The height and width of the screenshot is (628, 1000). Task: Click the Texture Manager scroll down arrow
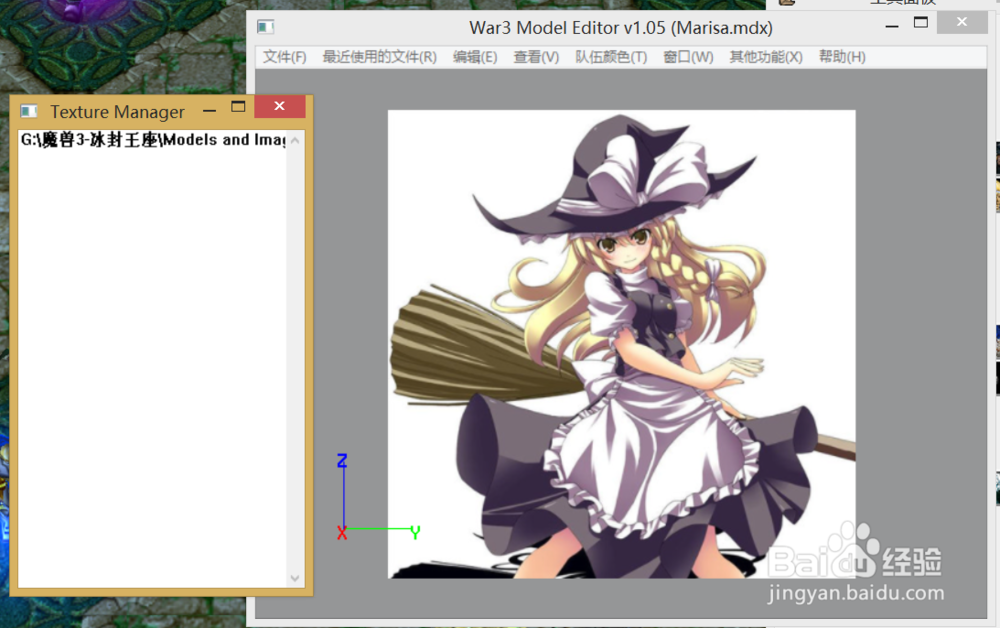point(295,578)
